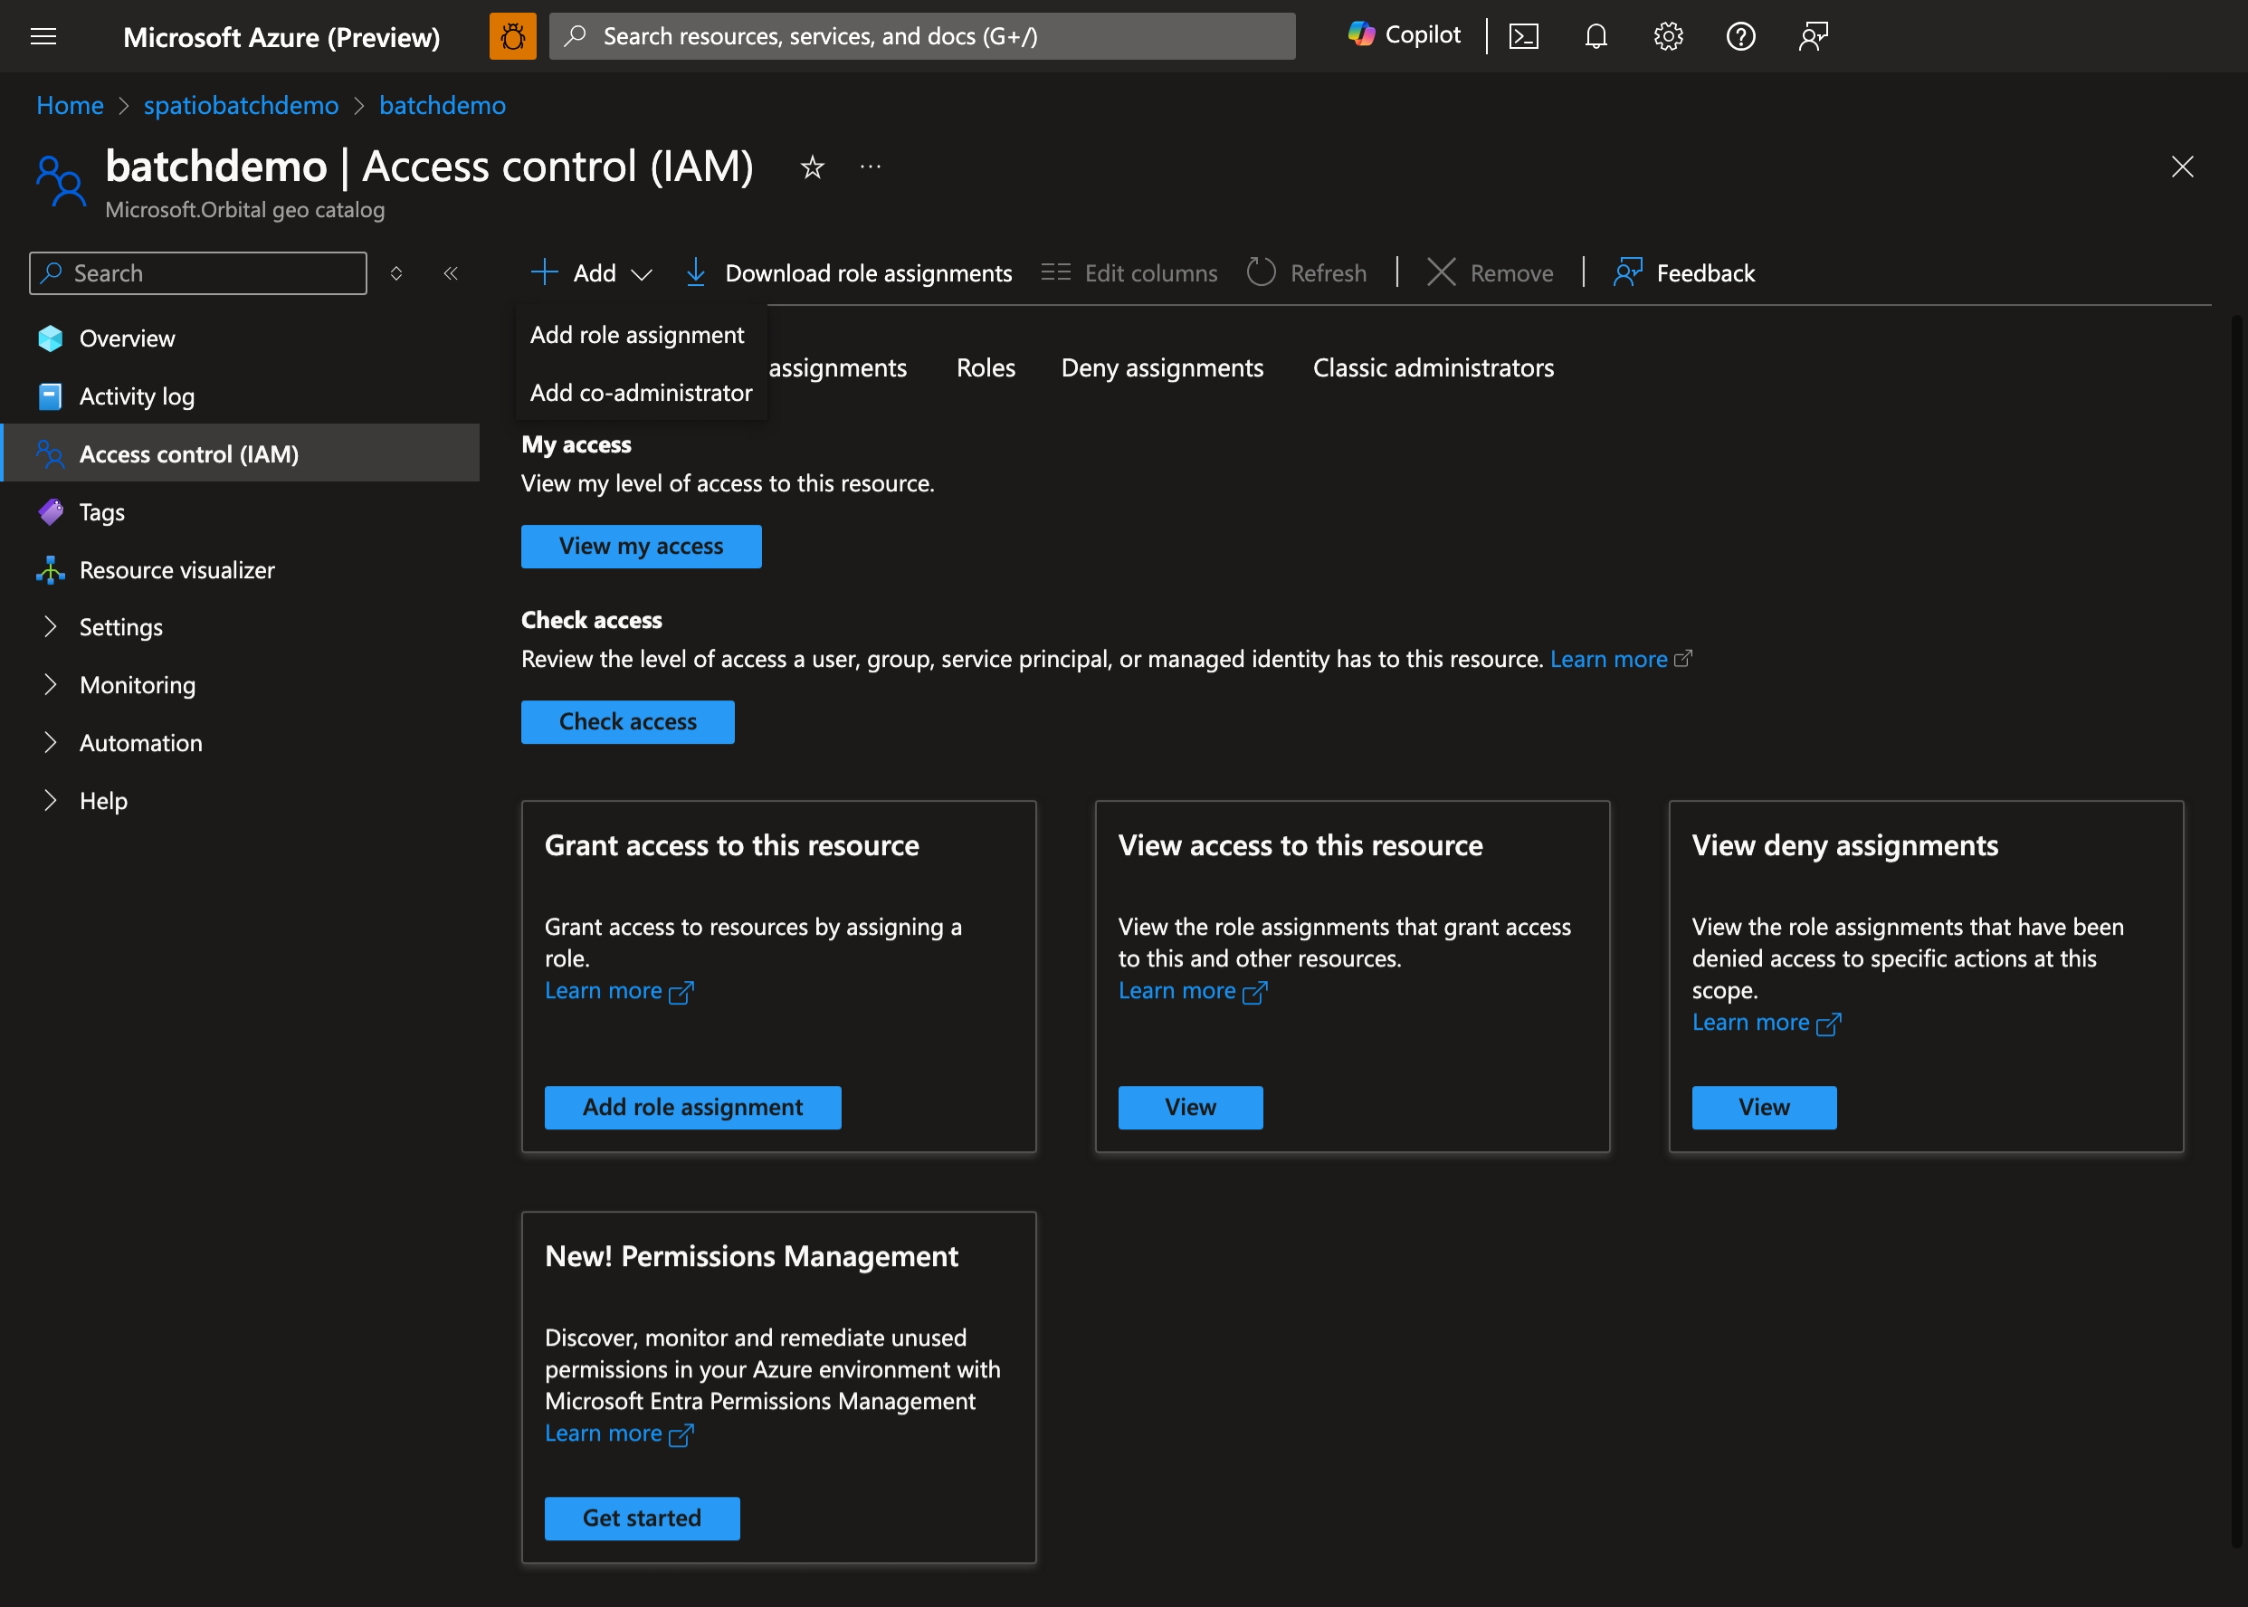Open portal settings gear icon
2248x1607 pixels.
1668,37
